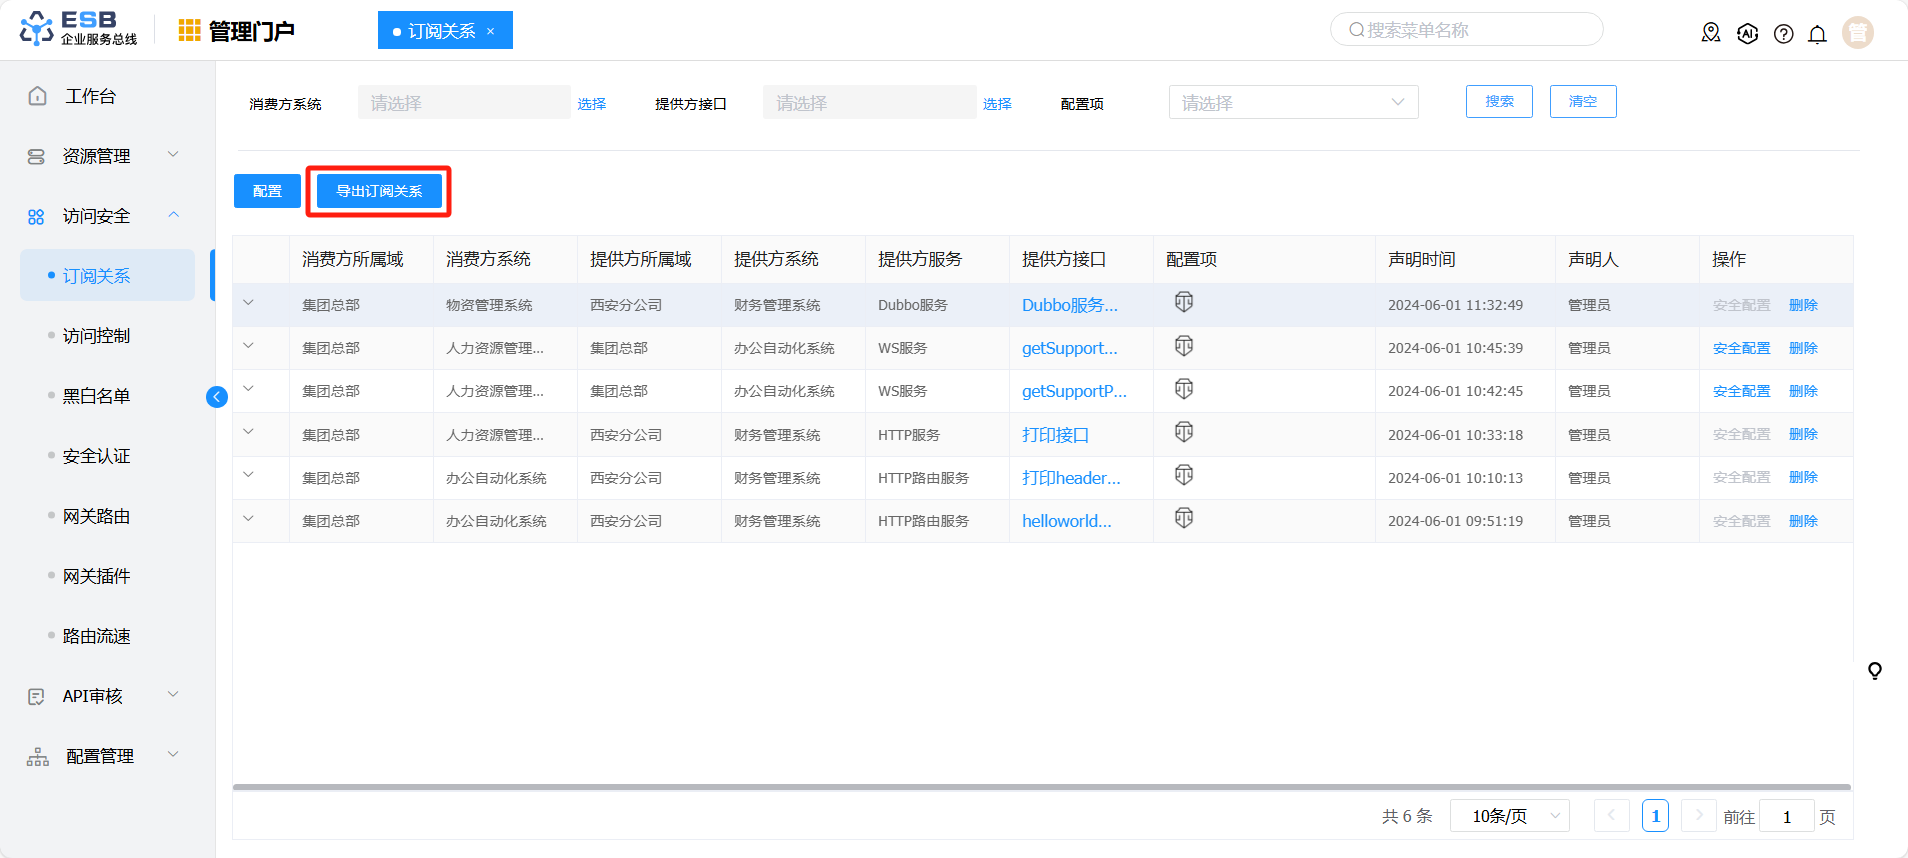
Task: Click config item icon in Dubbo服务 row
Action: 1184,303
